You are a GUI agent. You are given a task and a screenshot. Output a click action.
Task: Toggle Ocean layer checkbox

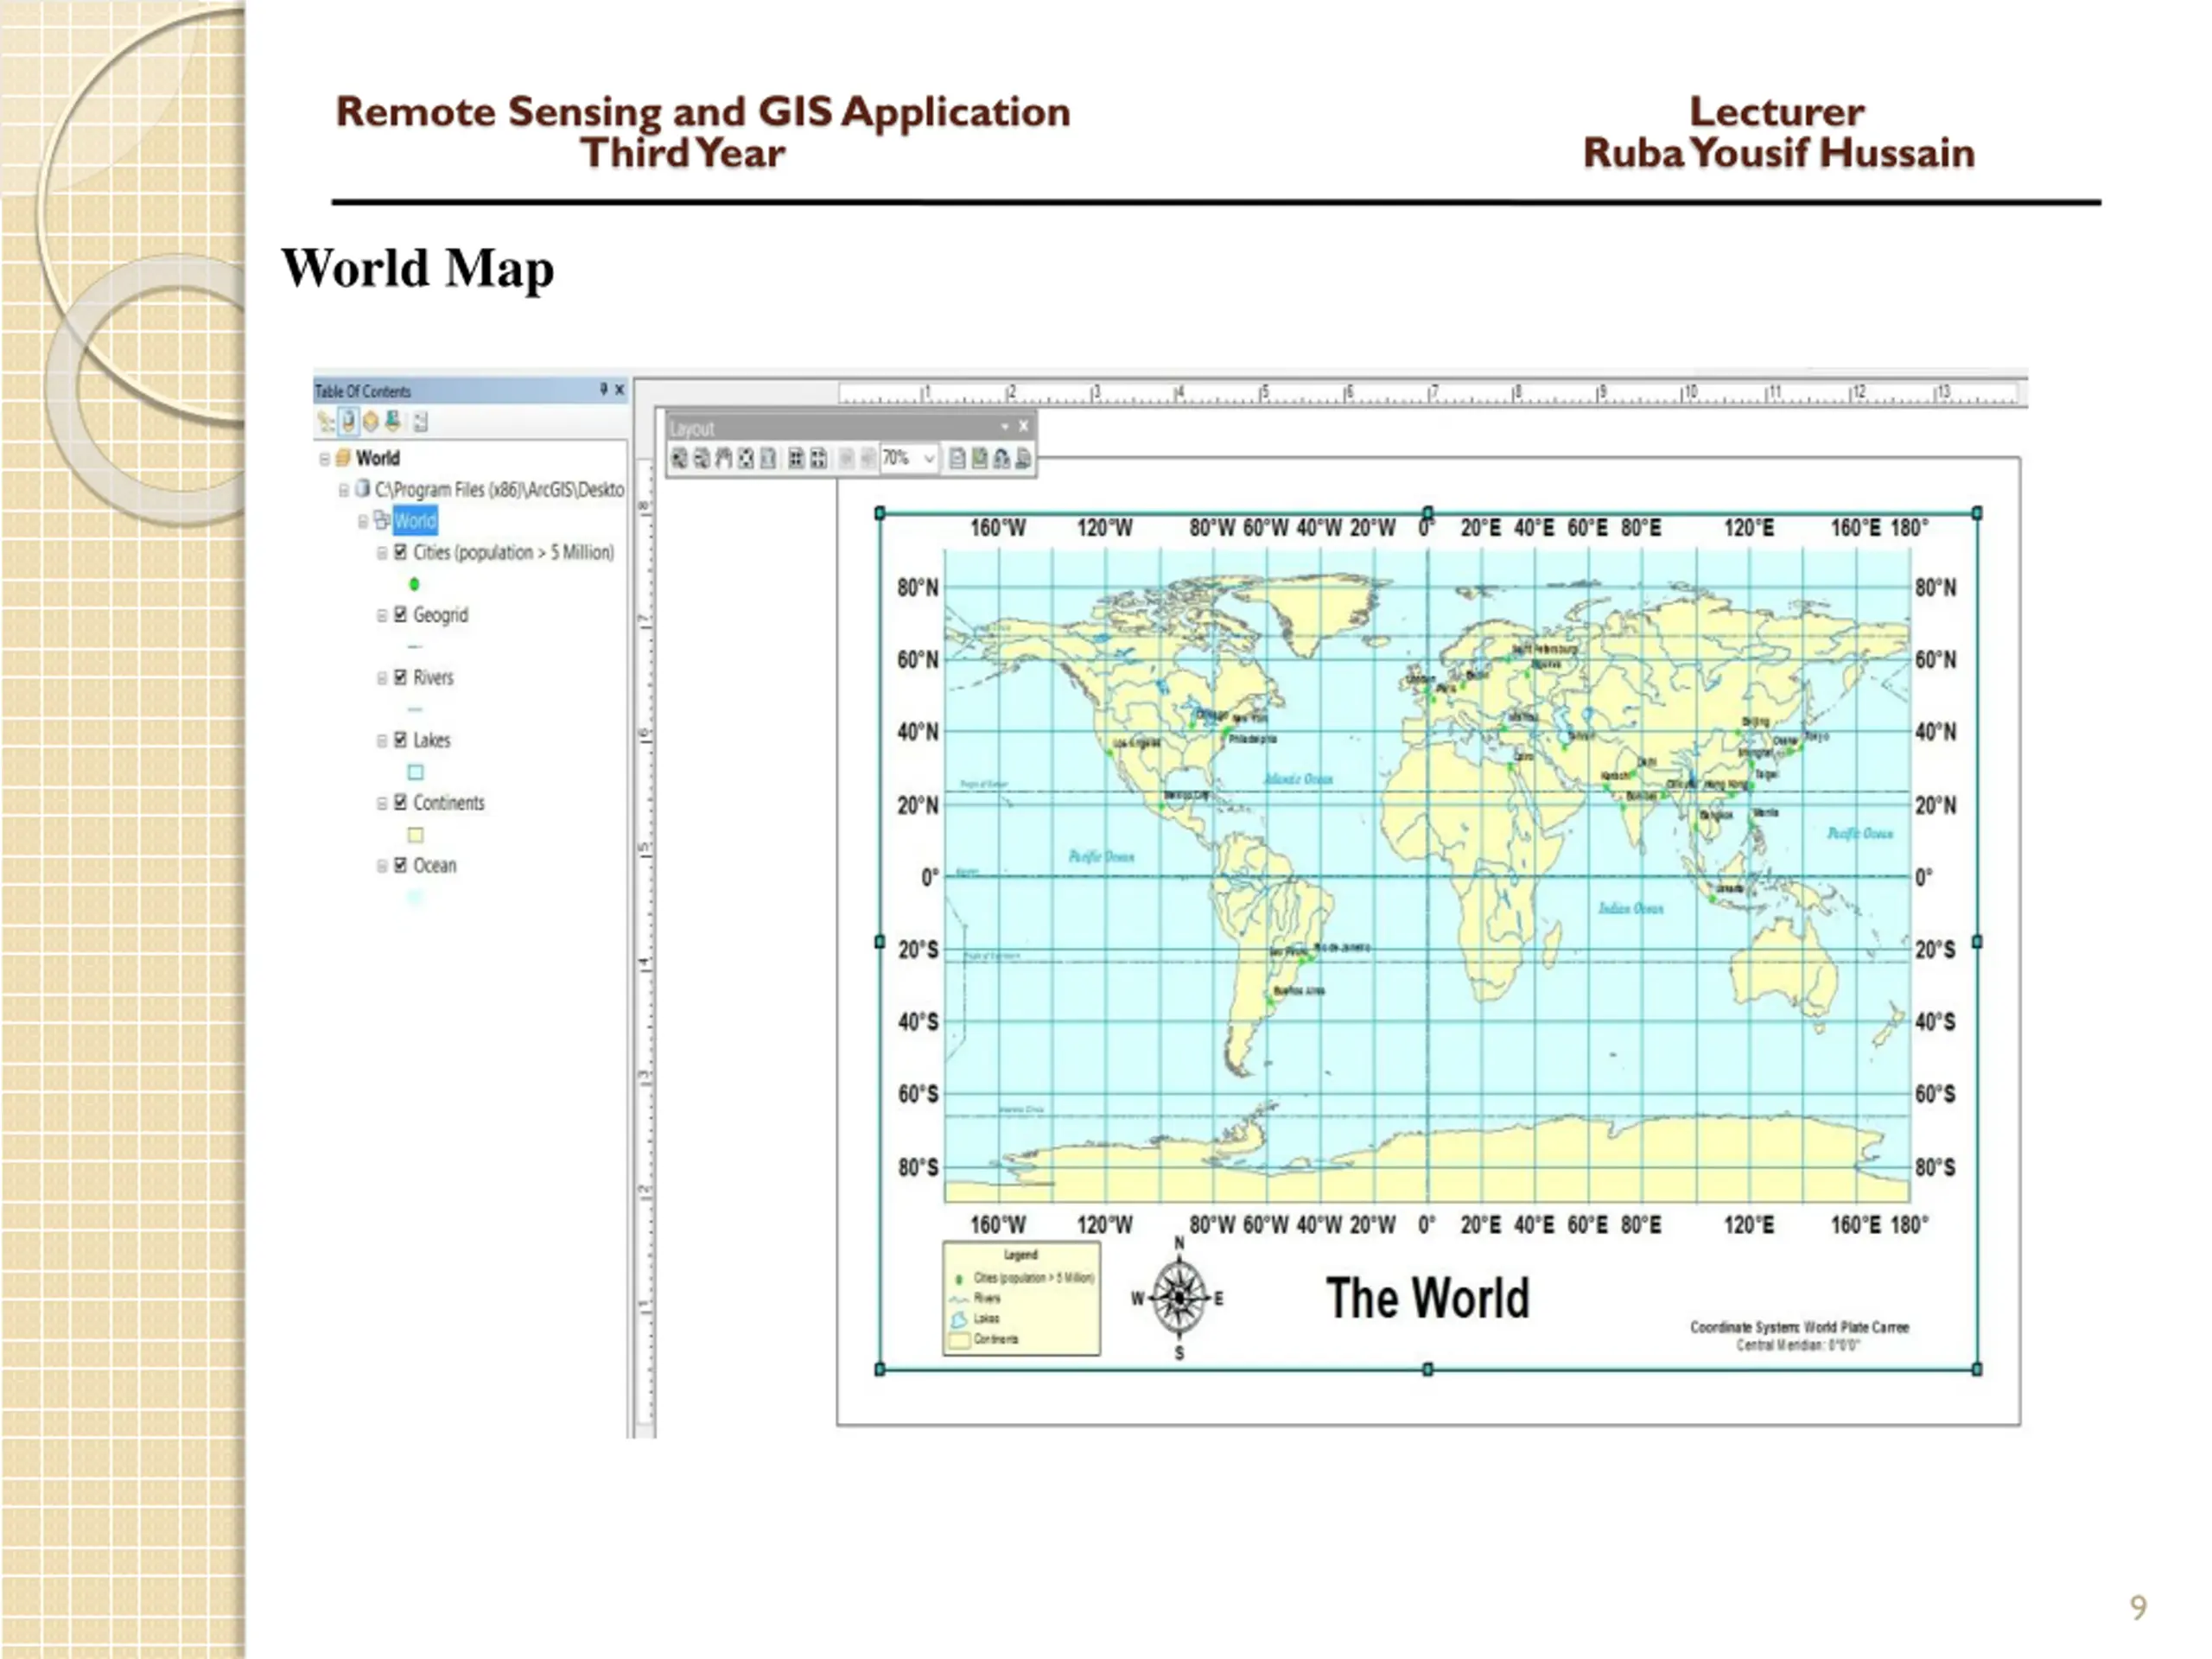coord(400,865)
